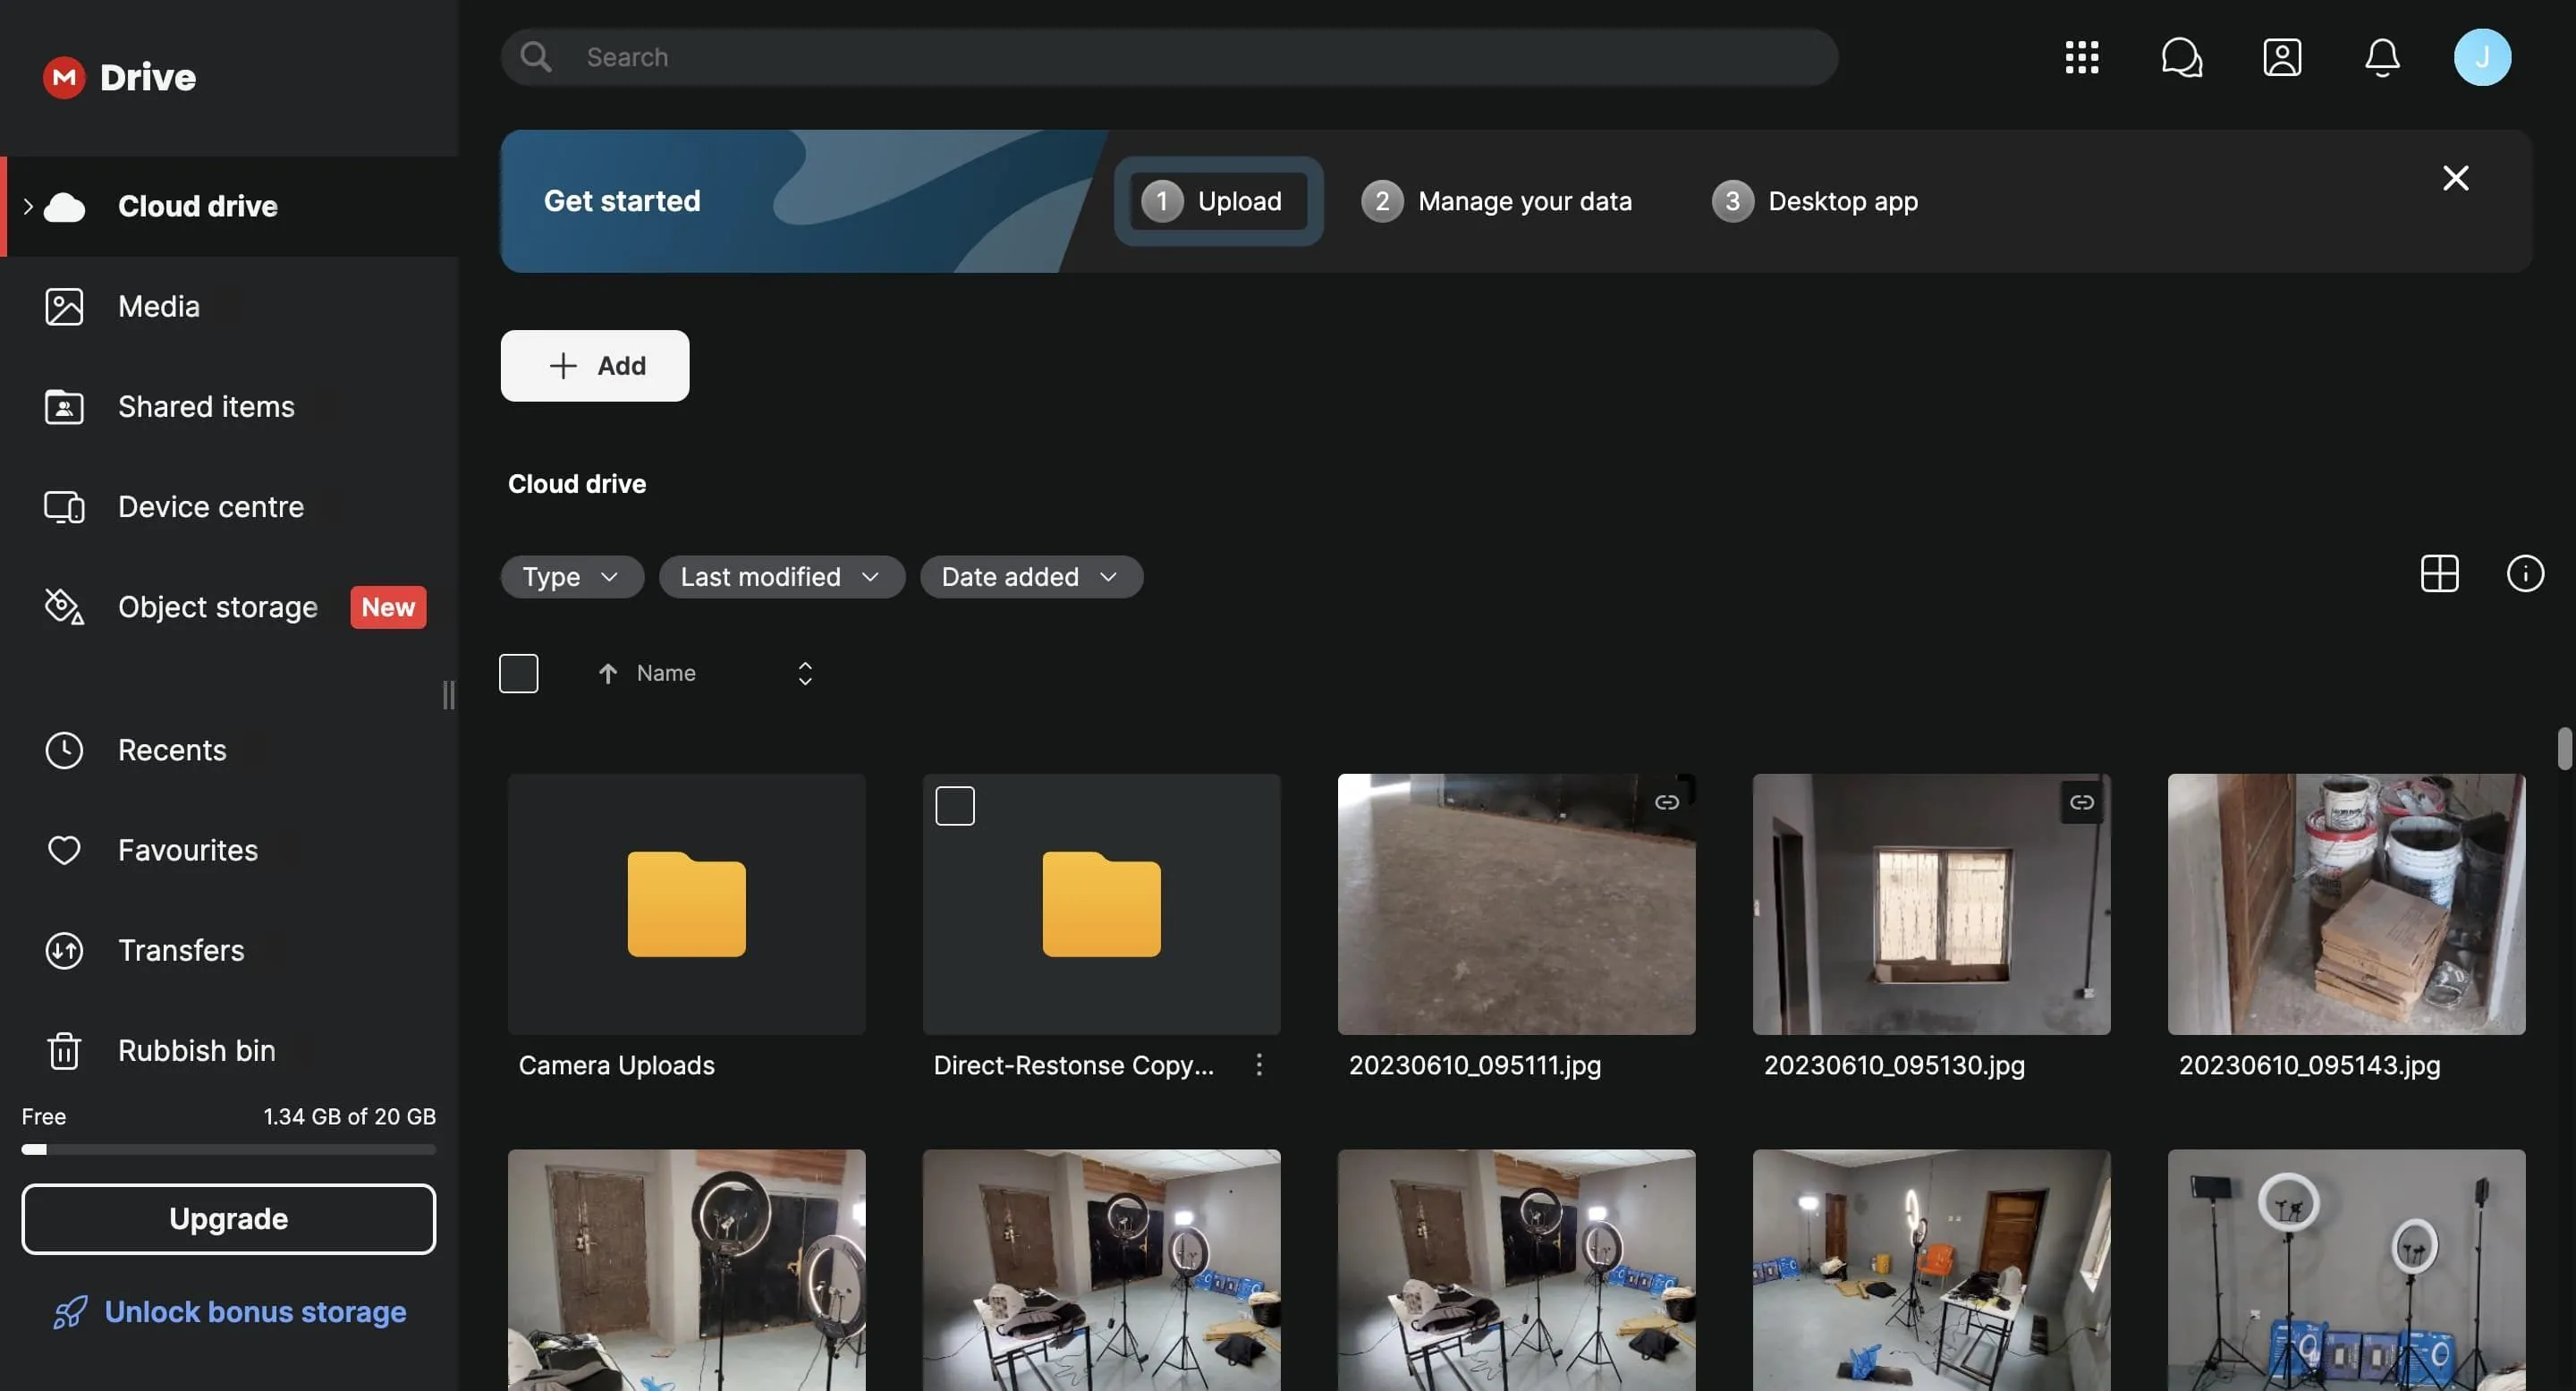This screenshot has width=2576, height=1391.
Task: Enable the select-all checkbox
Action: click(518, 672)
